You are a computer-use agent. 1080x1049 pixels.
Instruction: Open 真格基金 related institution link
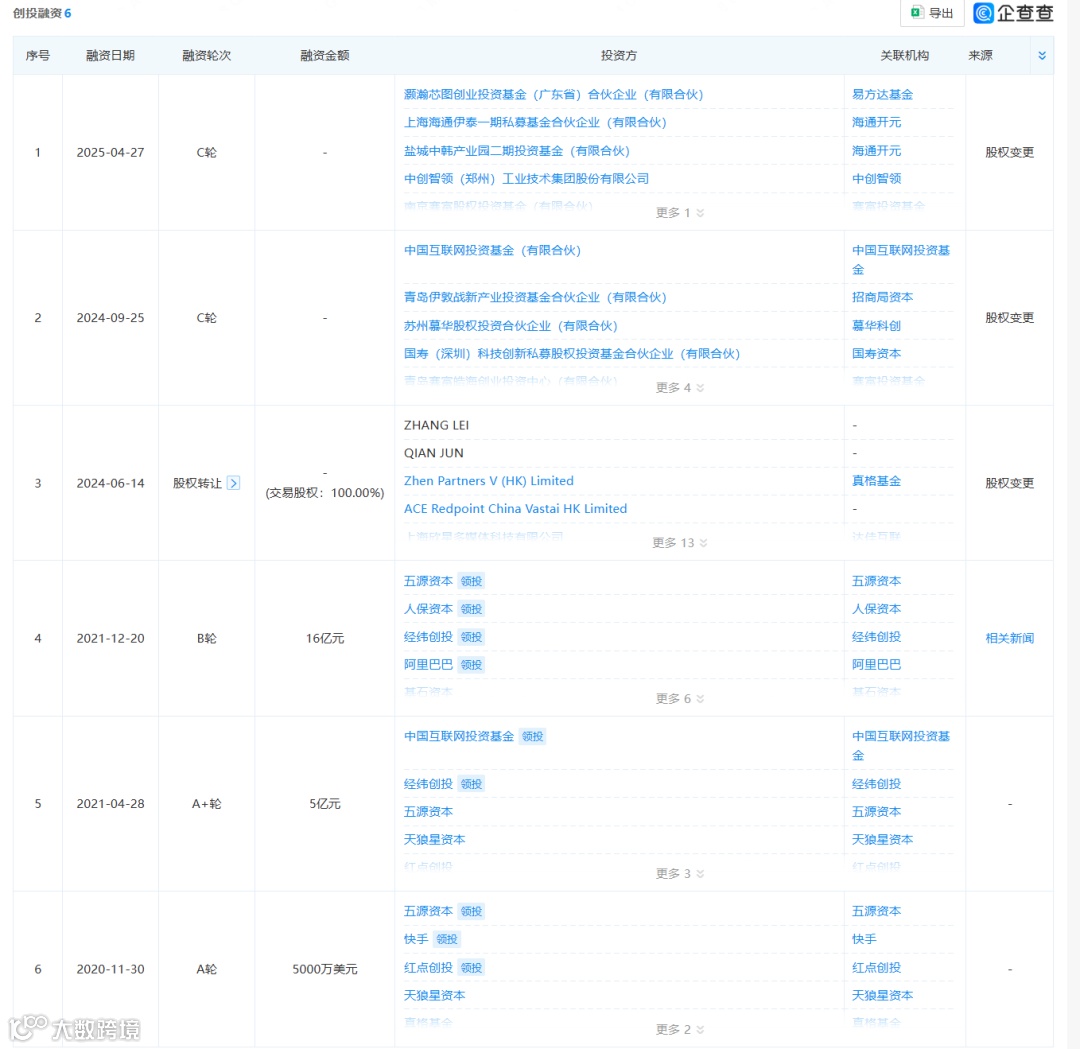pyautogui.click(x=876, y=481)
